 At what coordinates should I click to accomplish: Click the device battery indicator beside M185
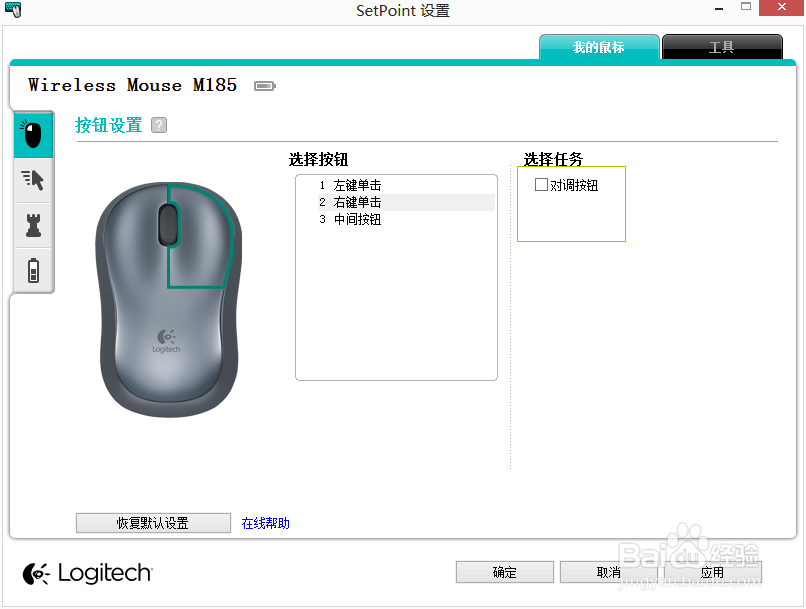coord(265,86)
